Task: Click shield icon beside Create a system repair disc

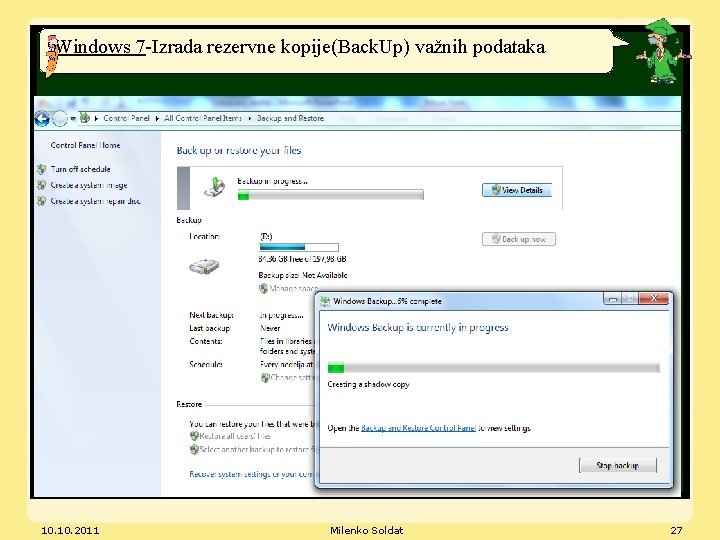Action: click(x=42, y=201)
